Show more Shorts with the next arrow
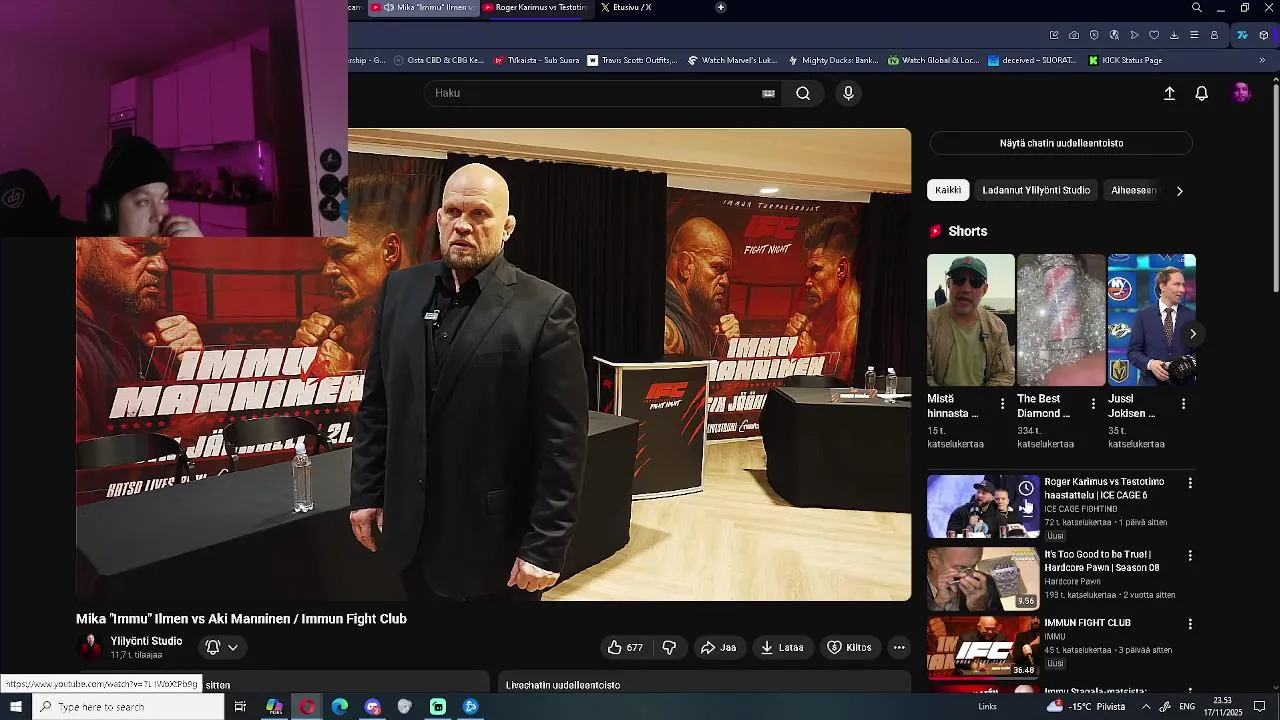Viewport: 1280px width, 720px height. (1192, 334)
